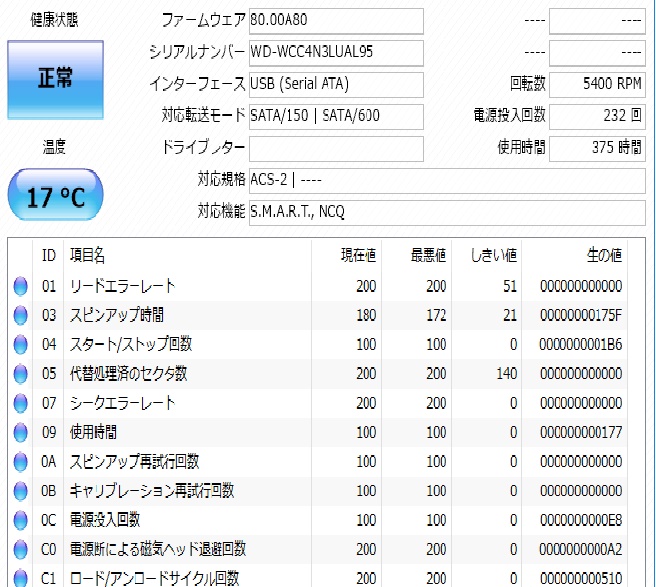Screen dimensions: 656x587
Task: Click the blue orb for スタート/ストップ回数 row
Action: pos(21,345)
